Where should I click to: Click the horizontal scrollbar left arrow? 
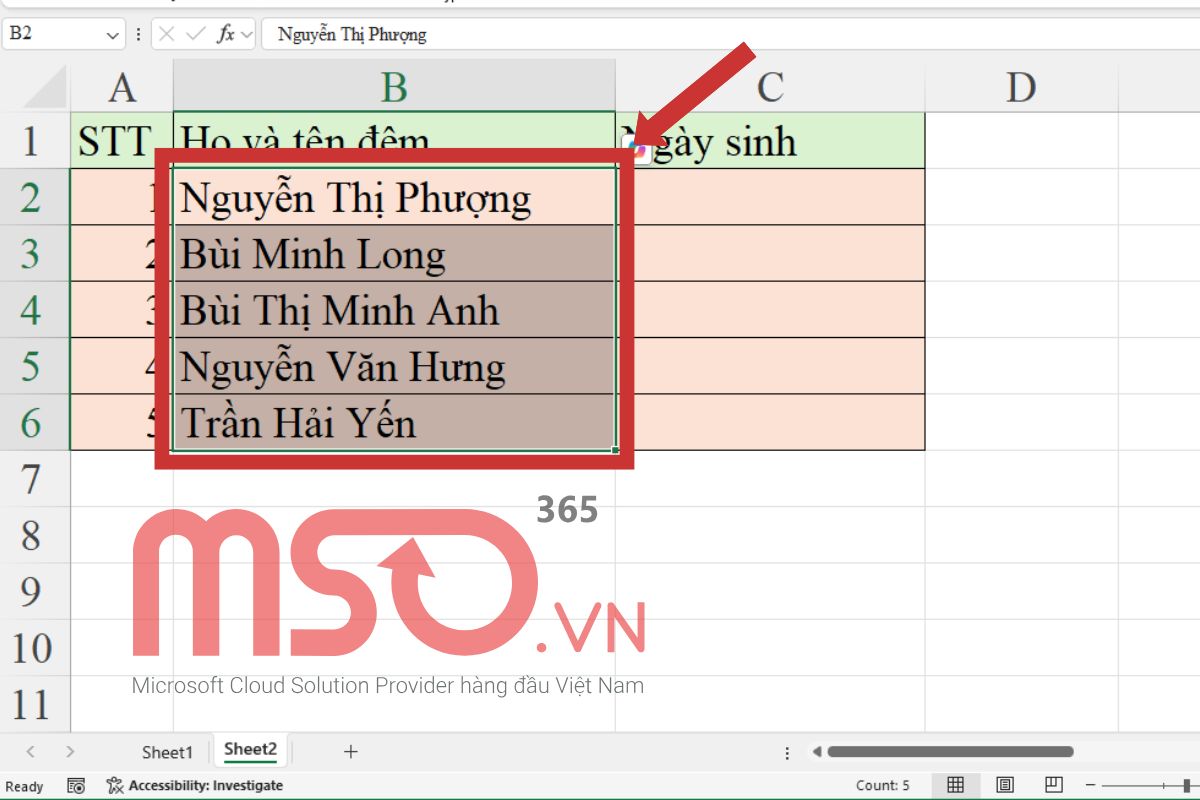[x=816, y=752]
